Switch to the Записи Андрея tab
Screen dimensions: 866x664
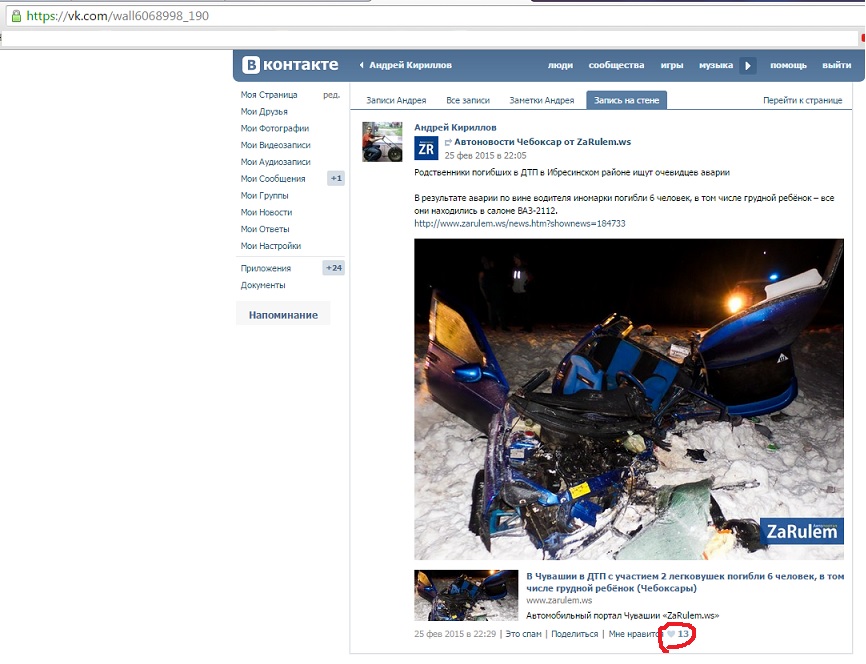point(396,100)
